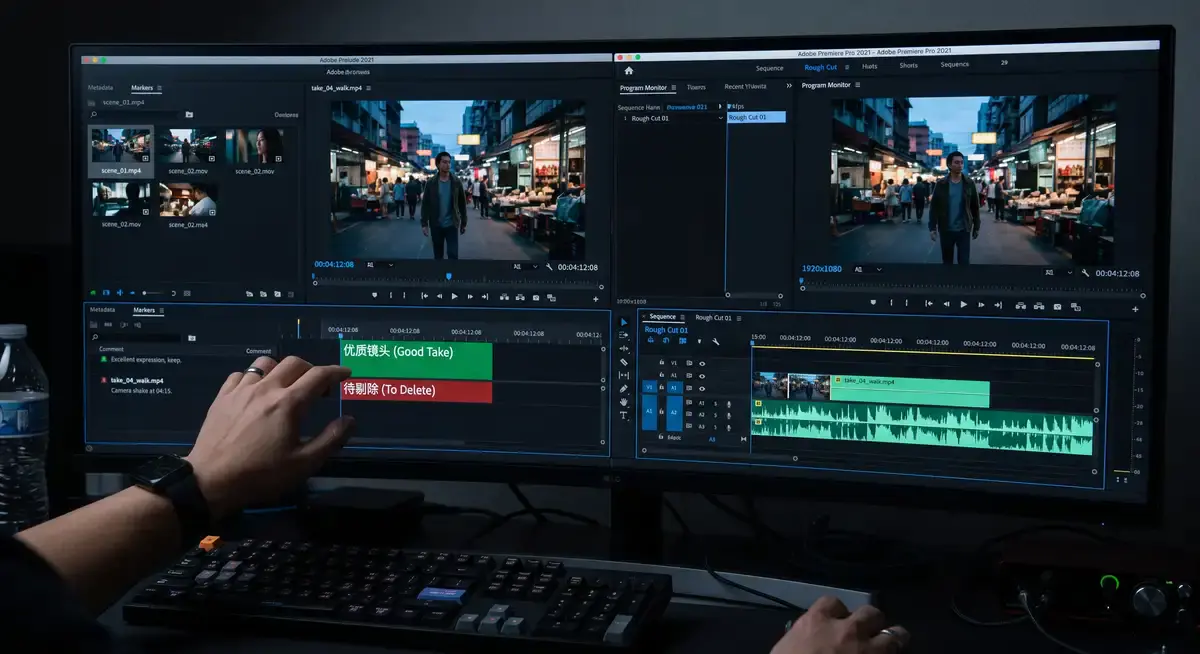
Task: Select the Type tool
Action: (x=624, y=415)
